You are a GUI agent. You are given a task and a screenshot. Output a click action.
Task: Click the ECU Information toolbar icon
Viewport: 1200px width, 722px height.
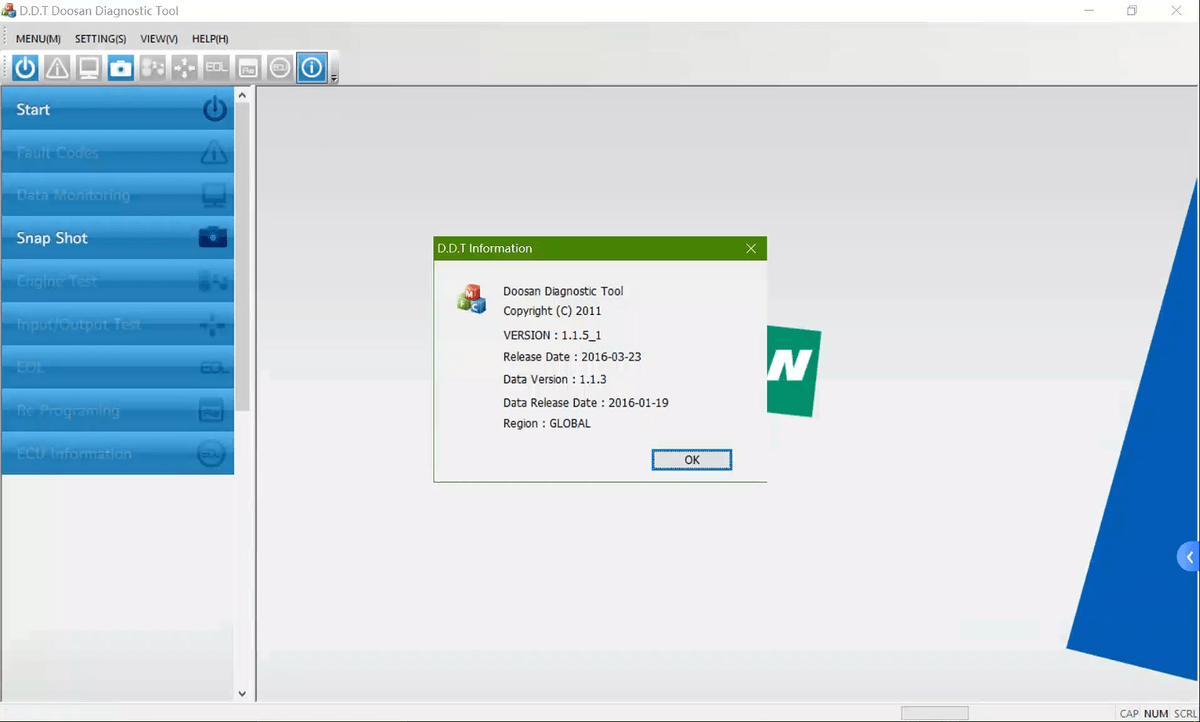(280, 68)
